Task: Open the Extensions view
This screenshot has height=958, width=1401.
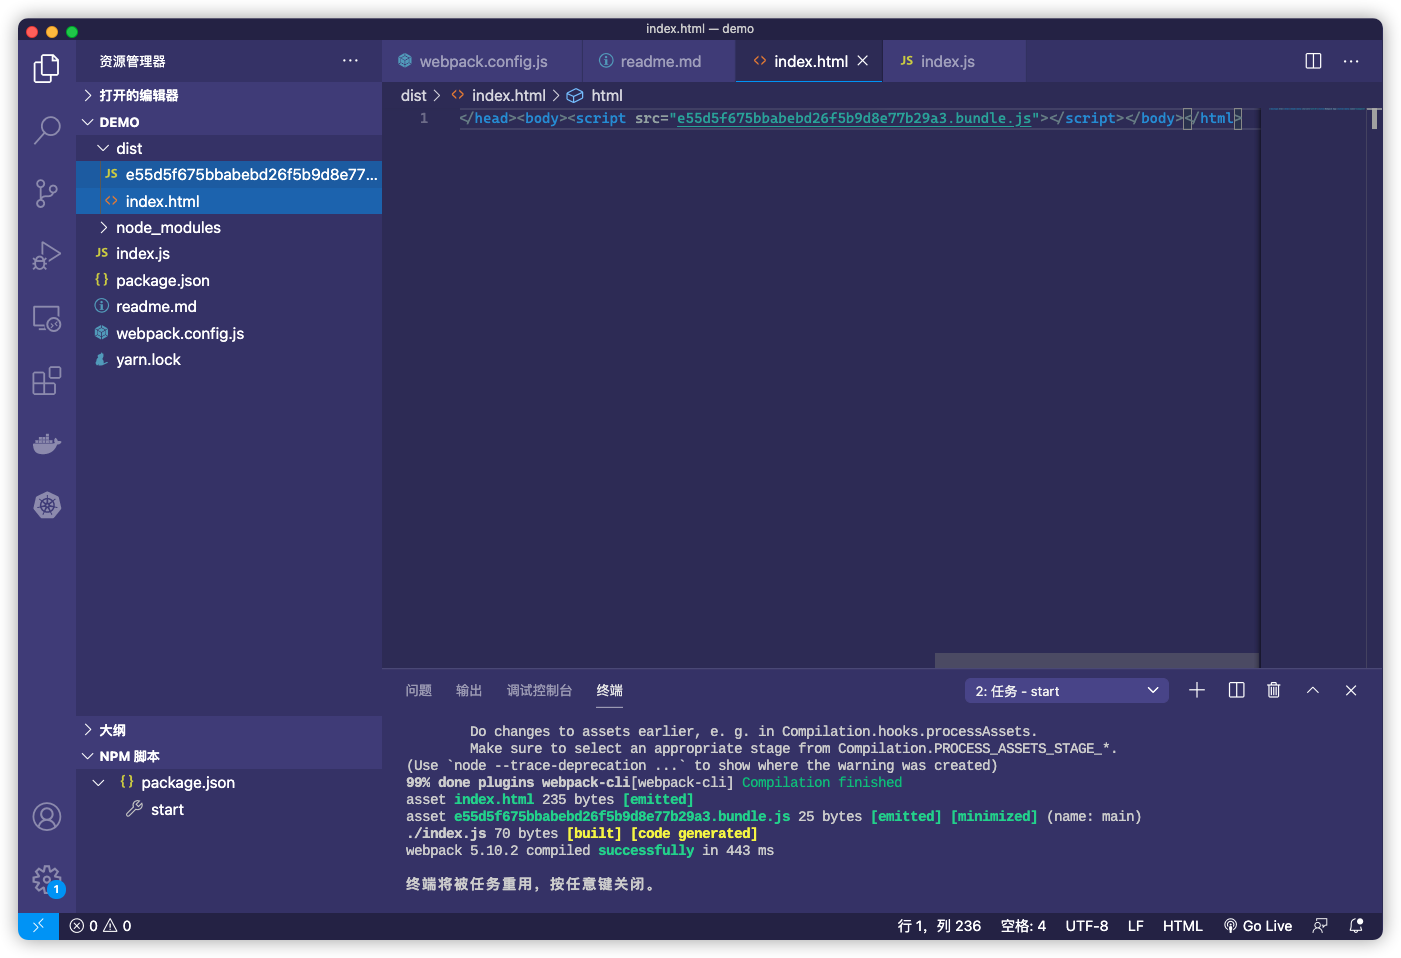Action: tap(47, 381)
